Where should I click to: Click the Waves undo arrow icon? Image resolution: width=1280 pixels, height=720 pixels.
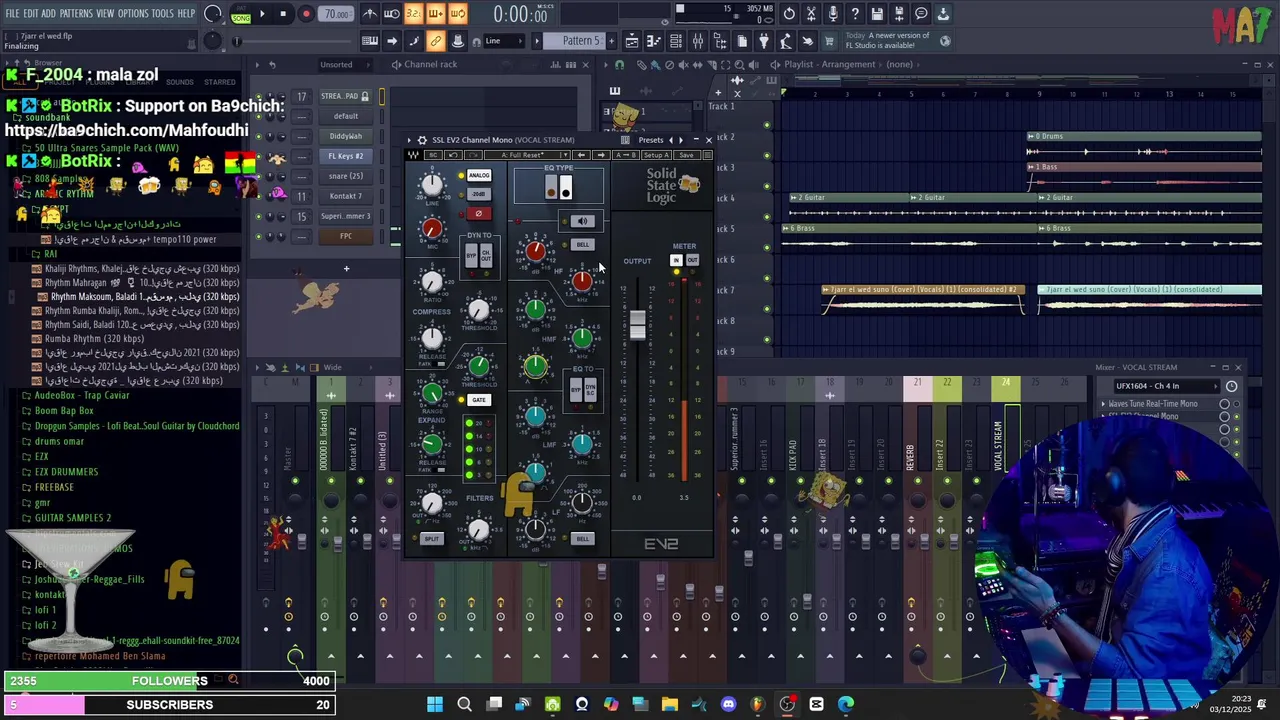pos(453,155)
